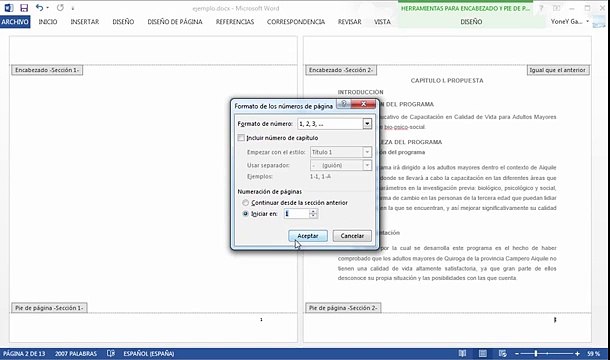Open Customize Quick Access Toolbar dropdown
Image resolution: width=610 pixels, height=360 pixels.
tap(73, 8)
